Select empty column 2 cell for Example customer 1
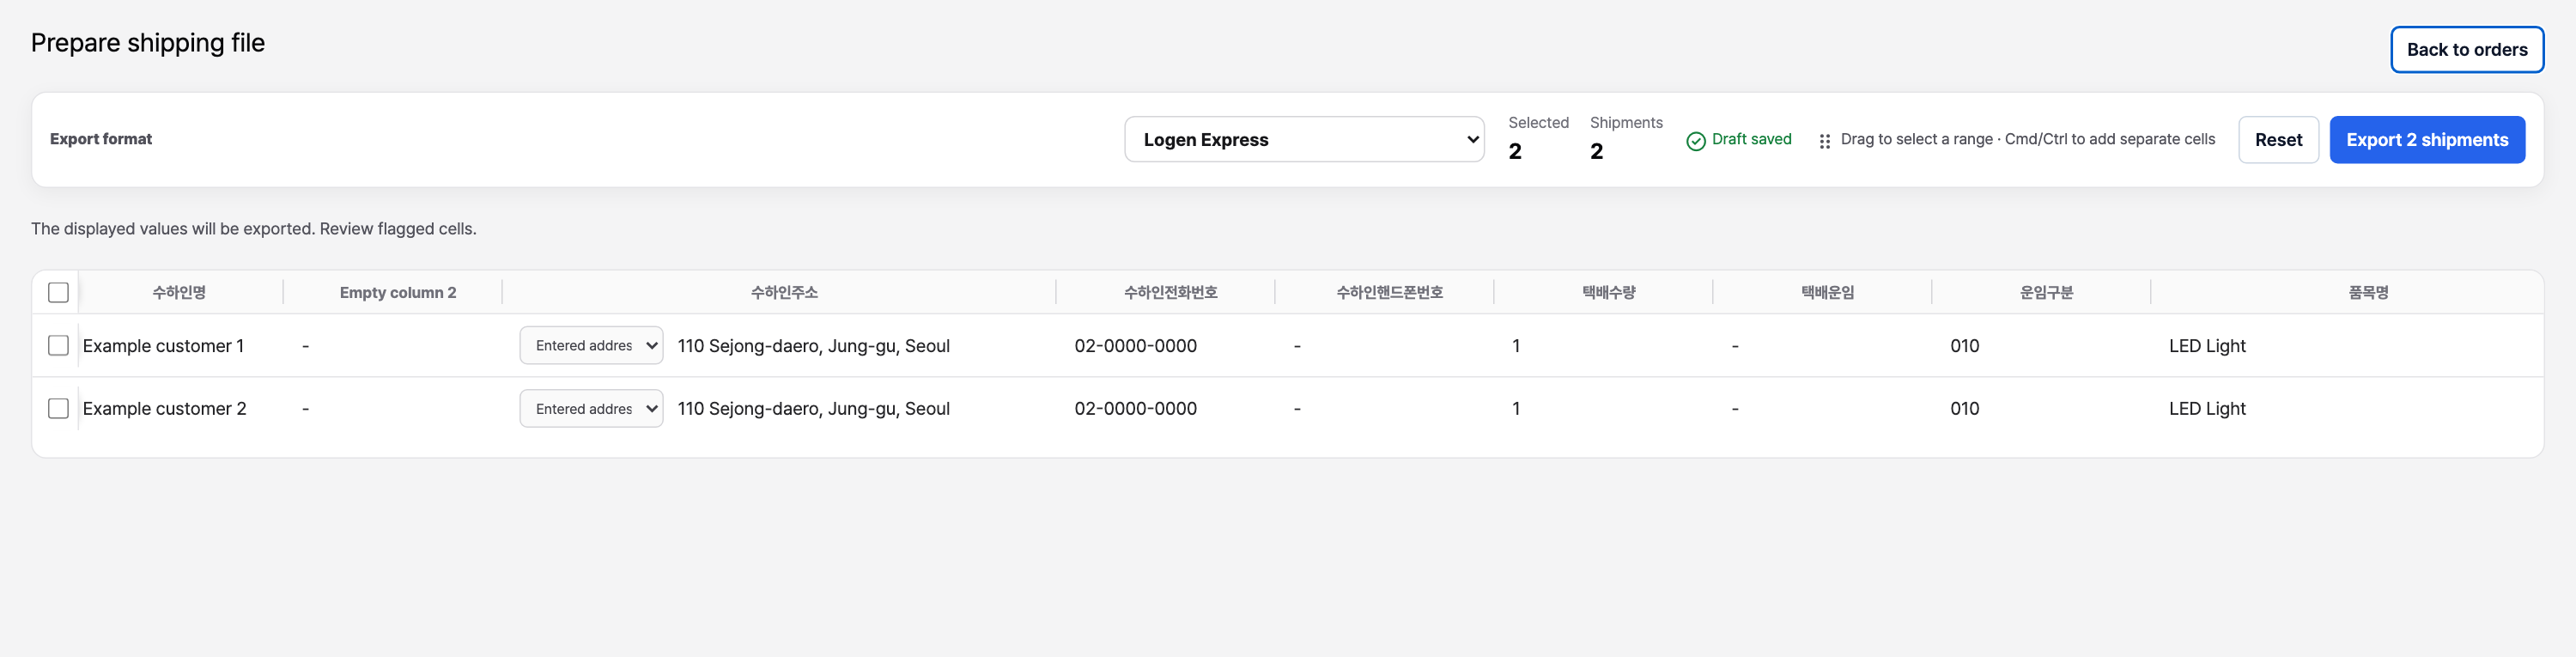The image size is (2576, 657). tap(393, 345)
